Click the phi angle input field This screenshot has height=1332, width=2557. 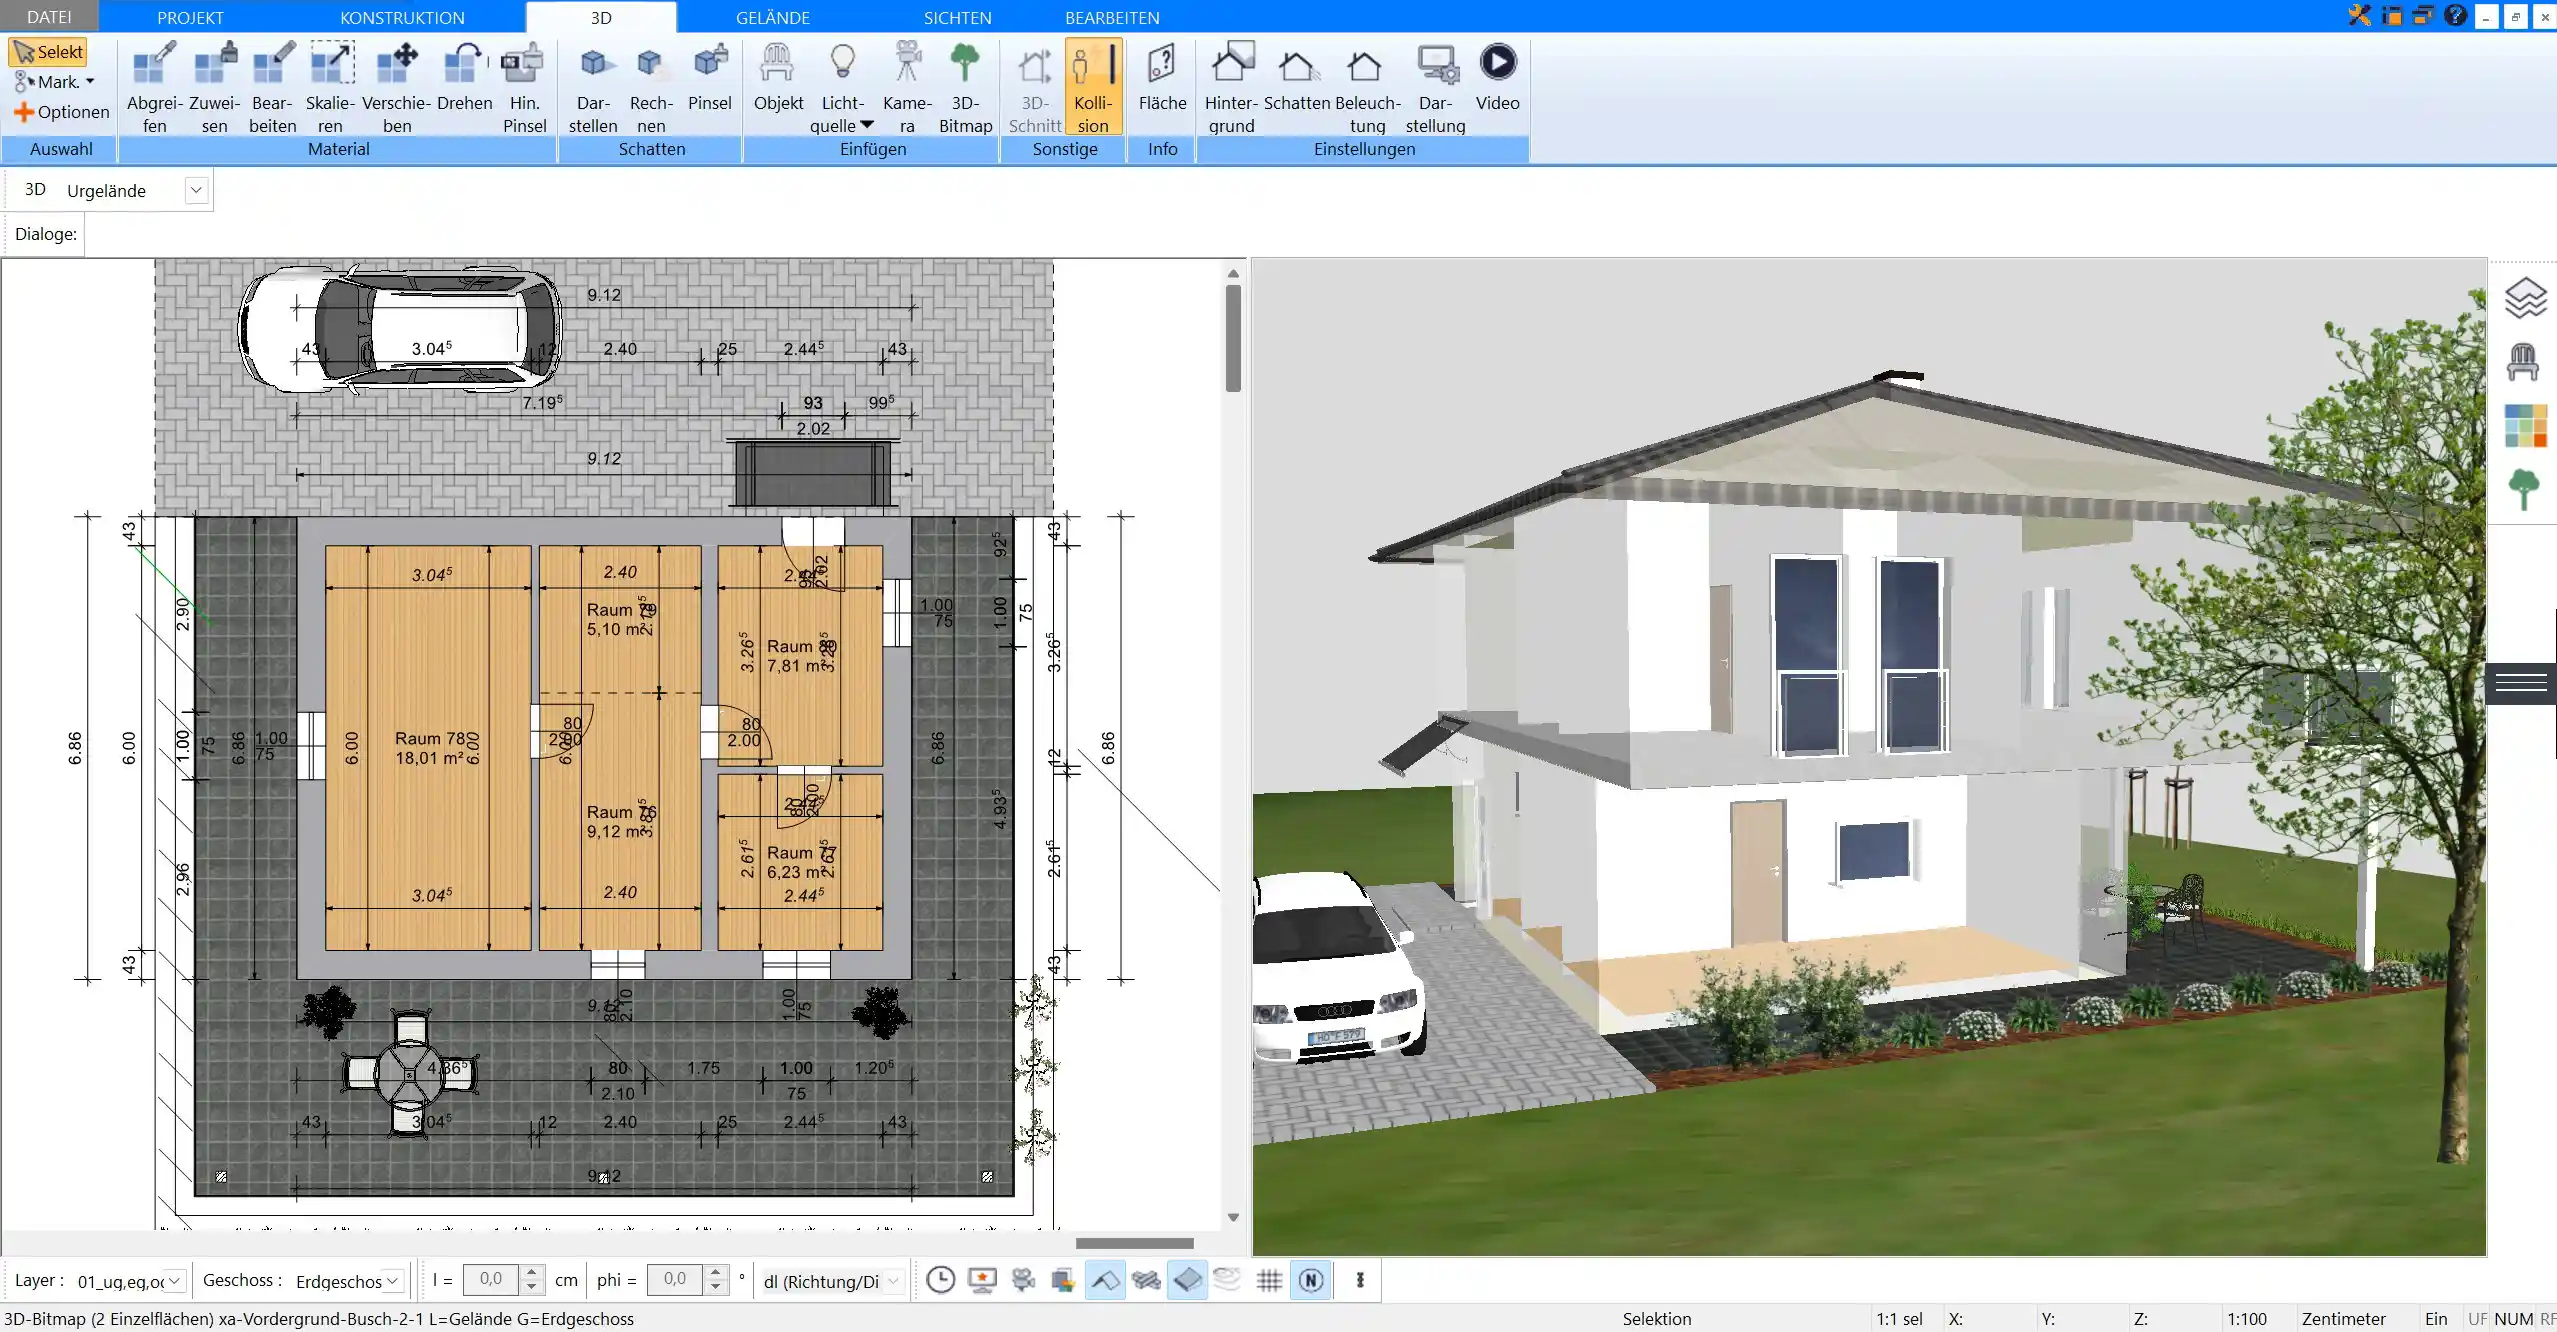click(x=675, y=1280)
